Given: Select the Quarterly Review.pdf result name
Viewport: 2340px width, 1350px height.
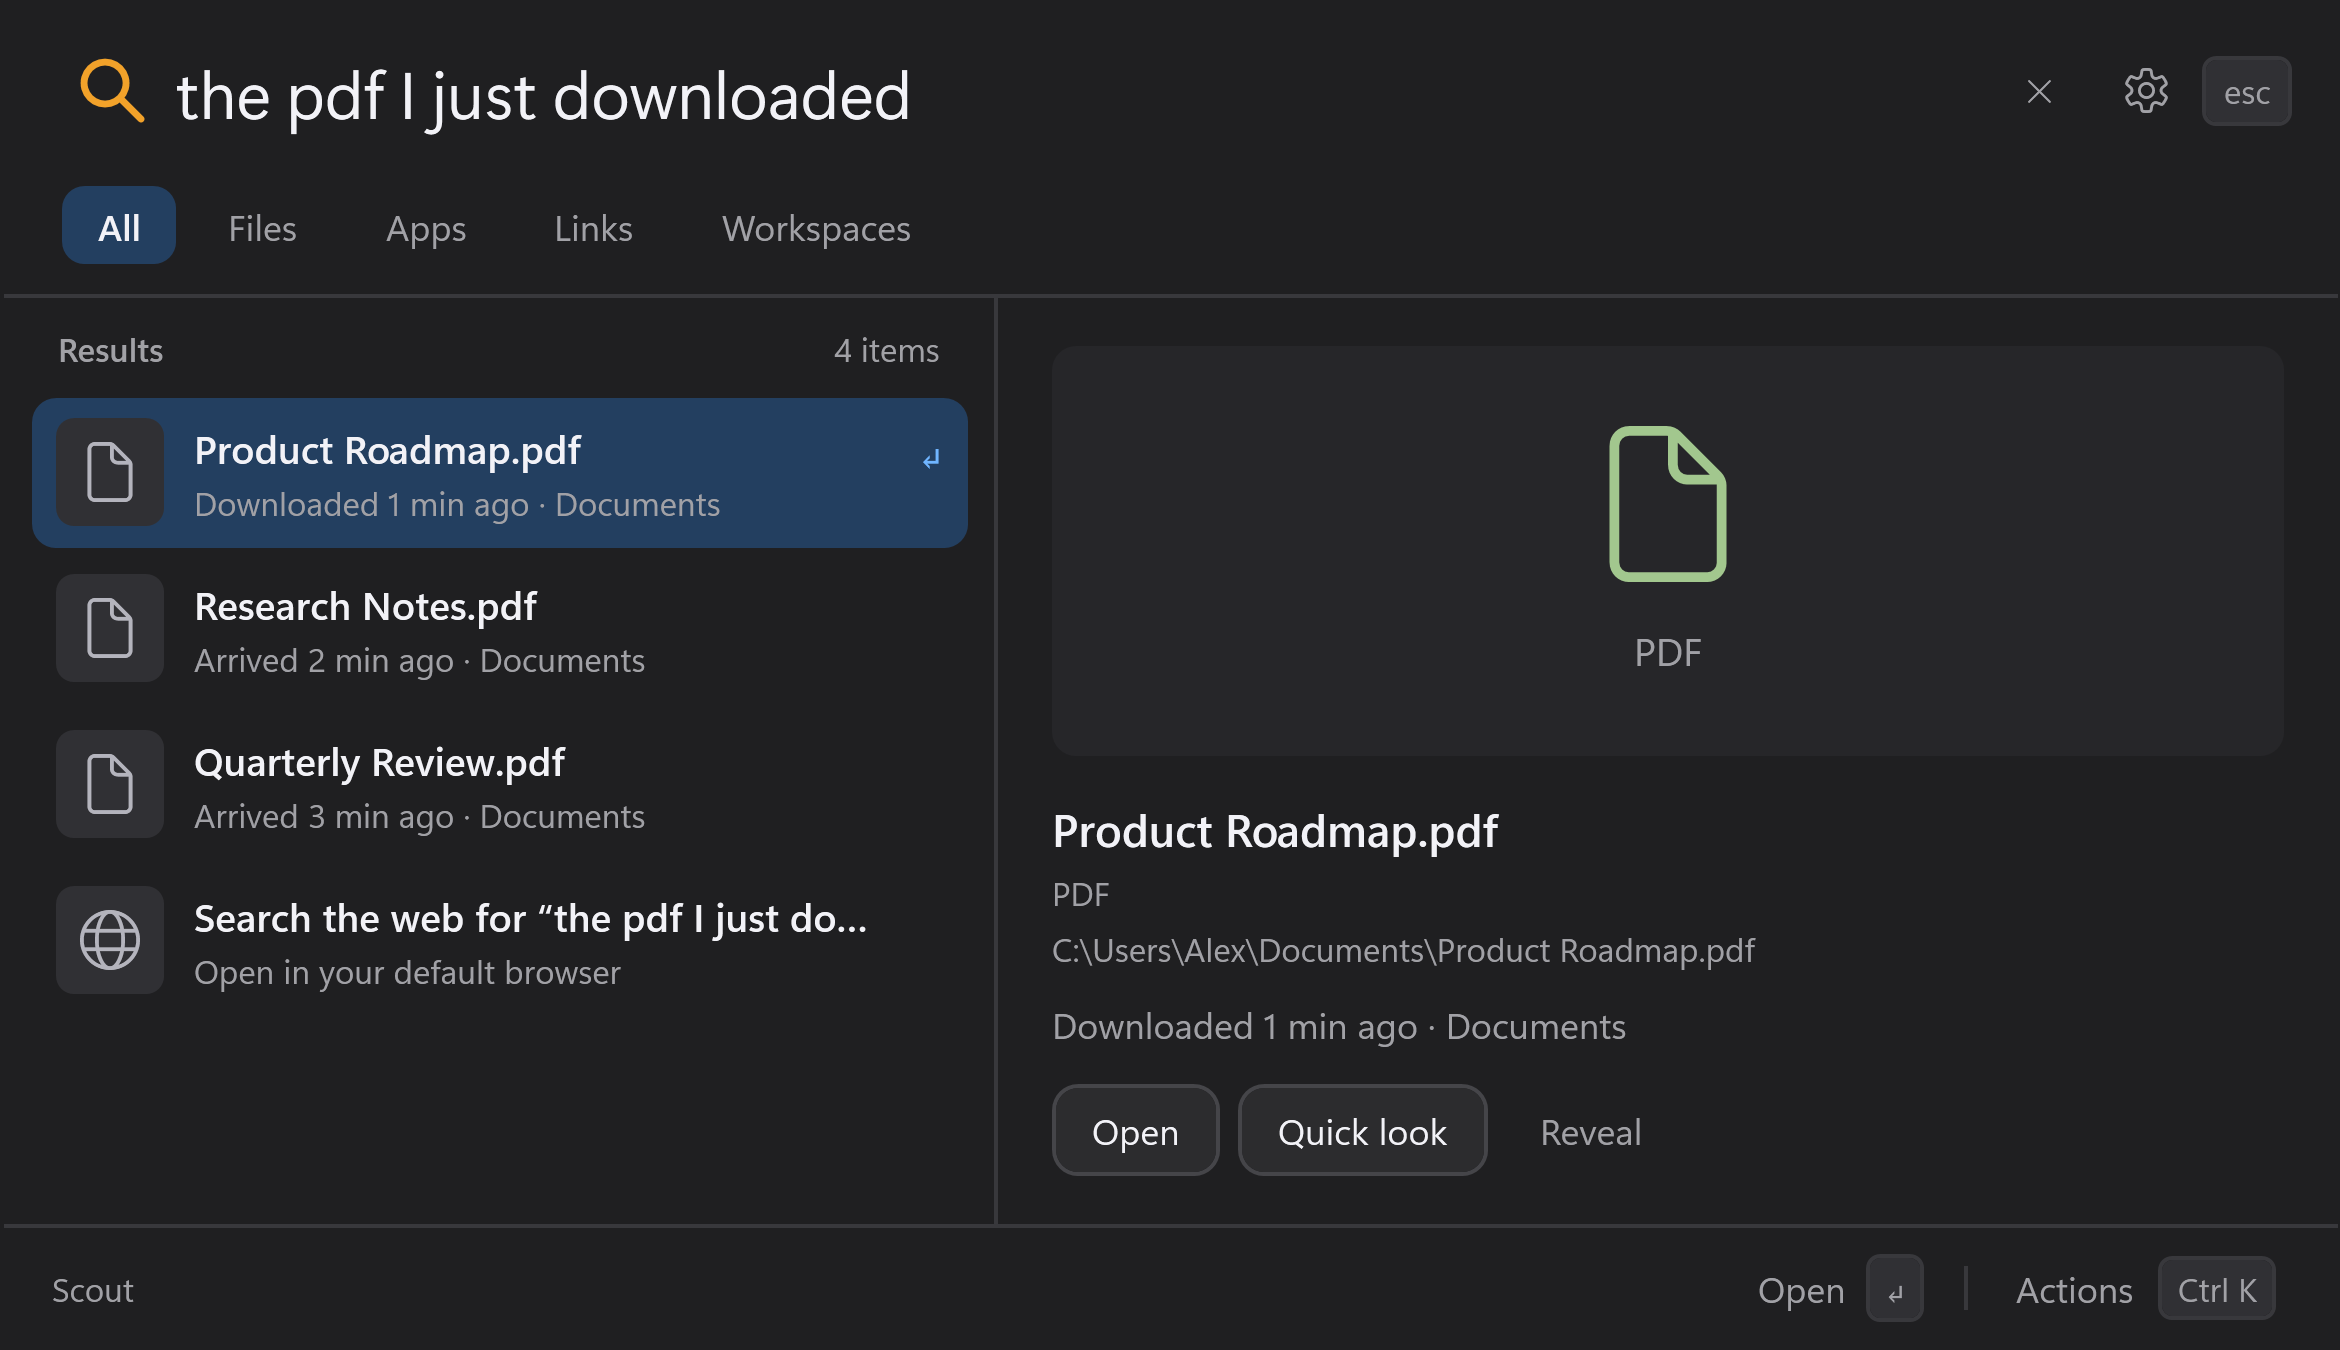Looking at the screenshot, I should 379,763.
